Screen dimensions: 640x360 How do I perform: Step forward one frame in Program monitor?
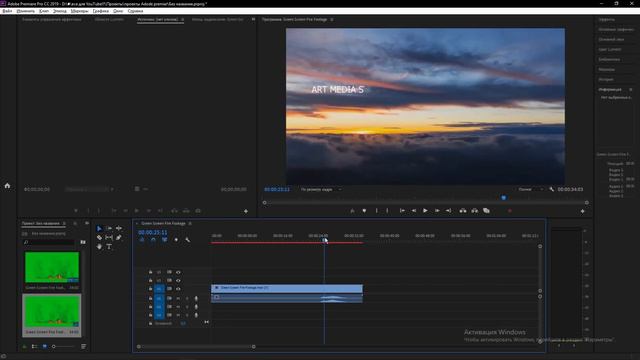437,211
